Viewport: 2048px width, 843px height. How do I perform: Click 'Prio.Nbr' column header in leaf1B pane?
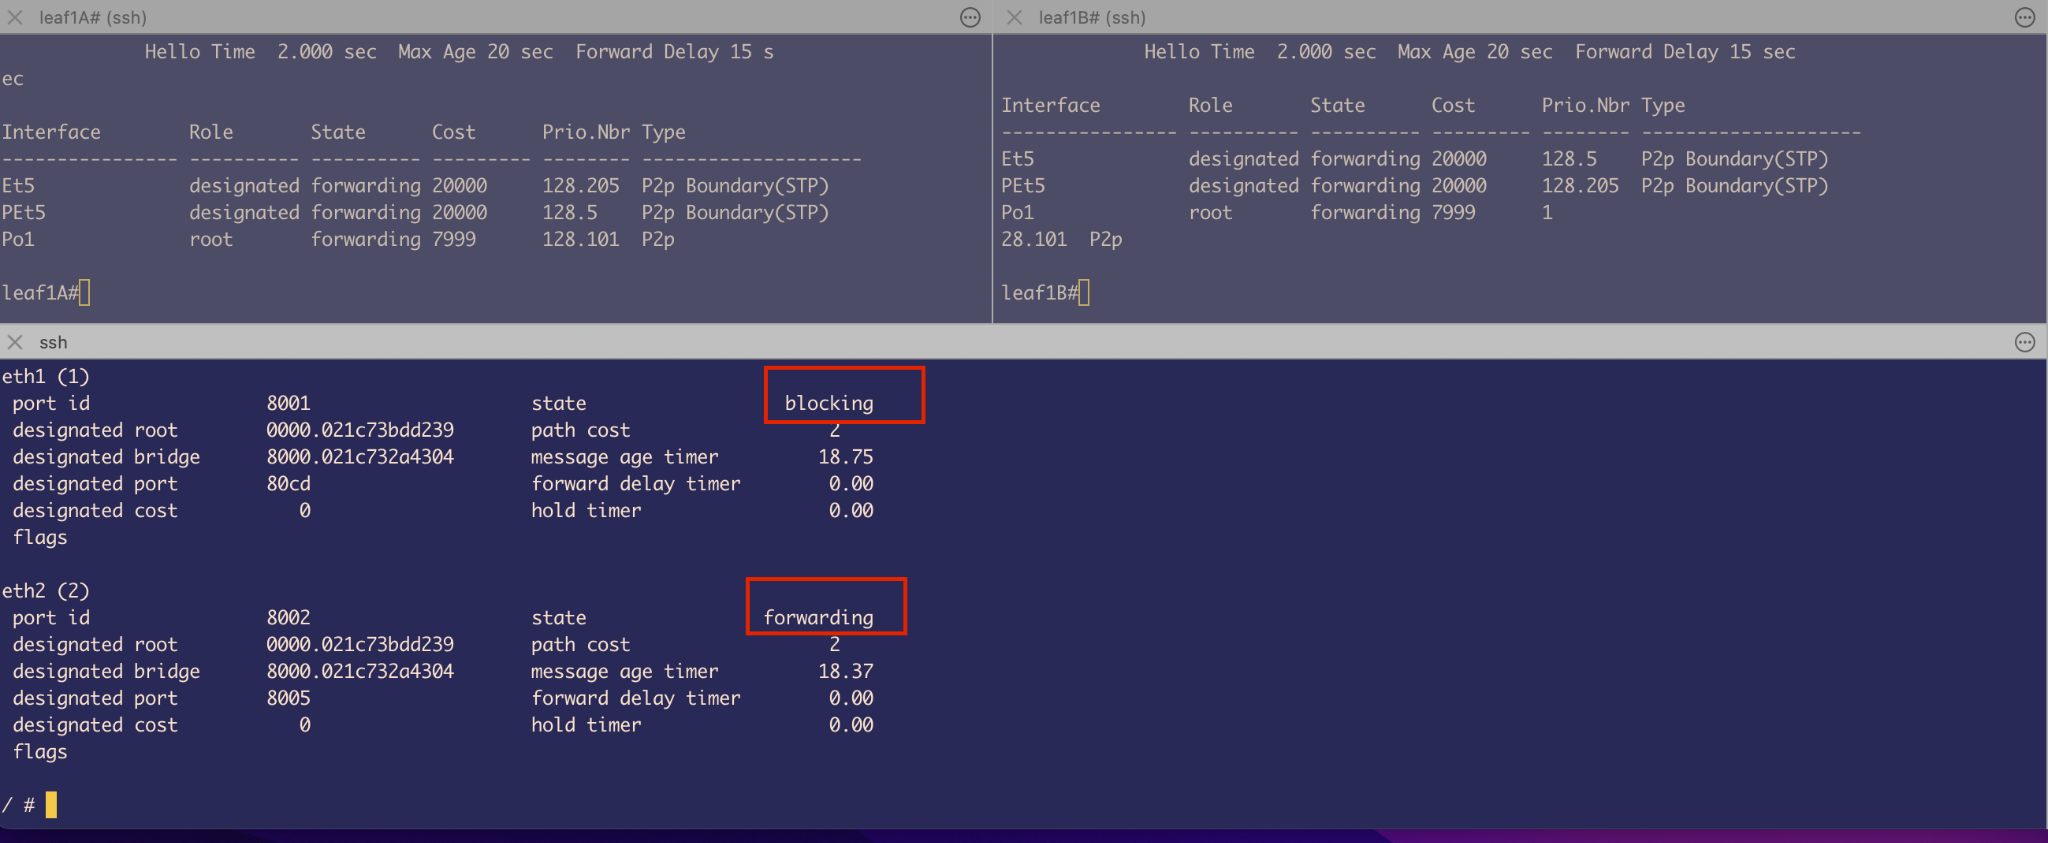pyautogui.click(x=1585, y=104)
